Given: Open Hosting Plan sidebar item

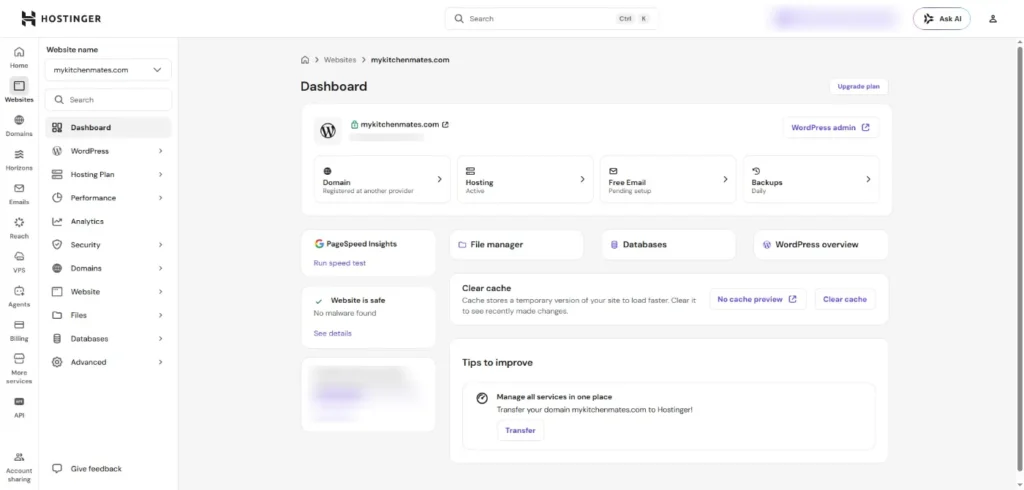Looking at the screenshot, I should pos(108,174).
